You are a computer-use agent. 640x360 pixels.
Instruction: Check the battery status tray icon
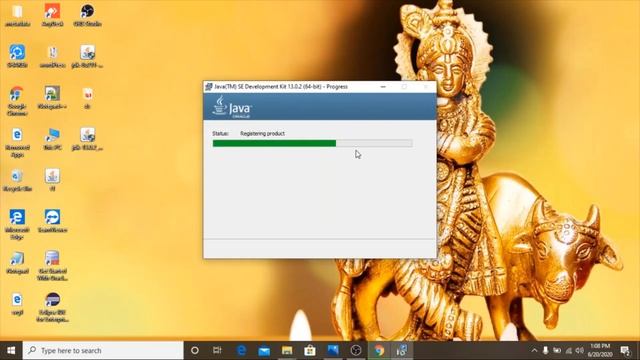click(x=557, y=350)
